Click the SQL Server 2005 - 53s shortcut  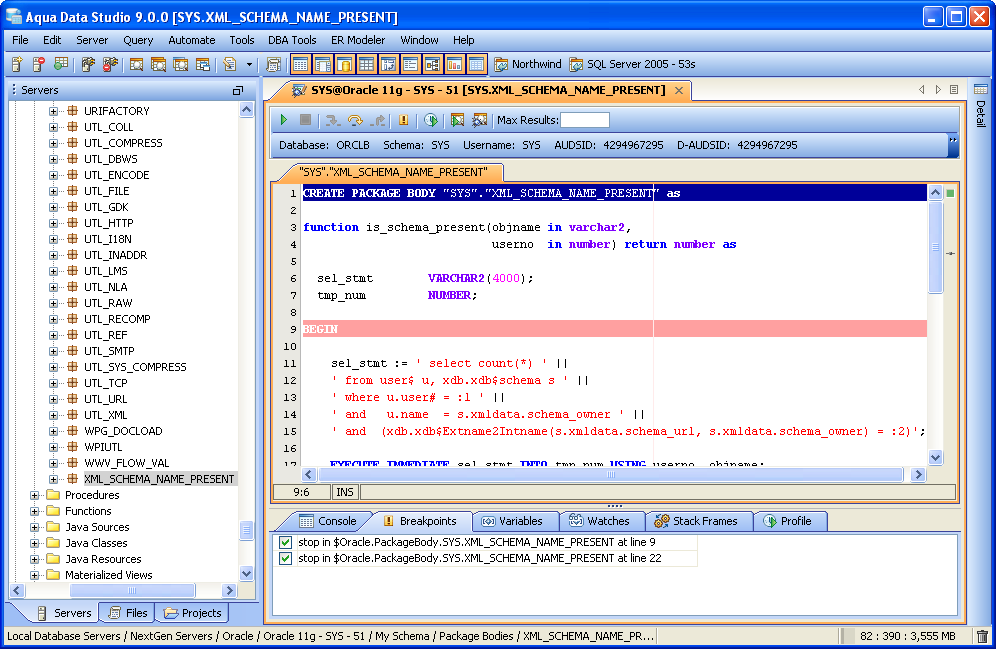pos(632,64)
